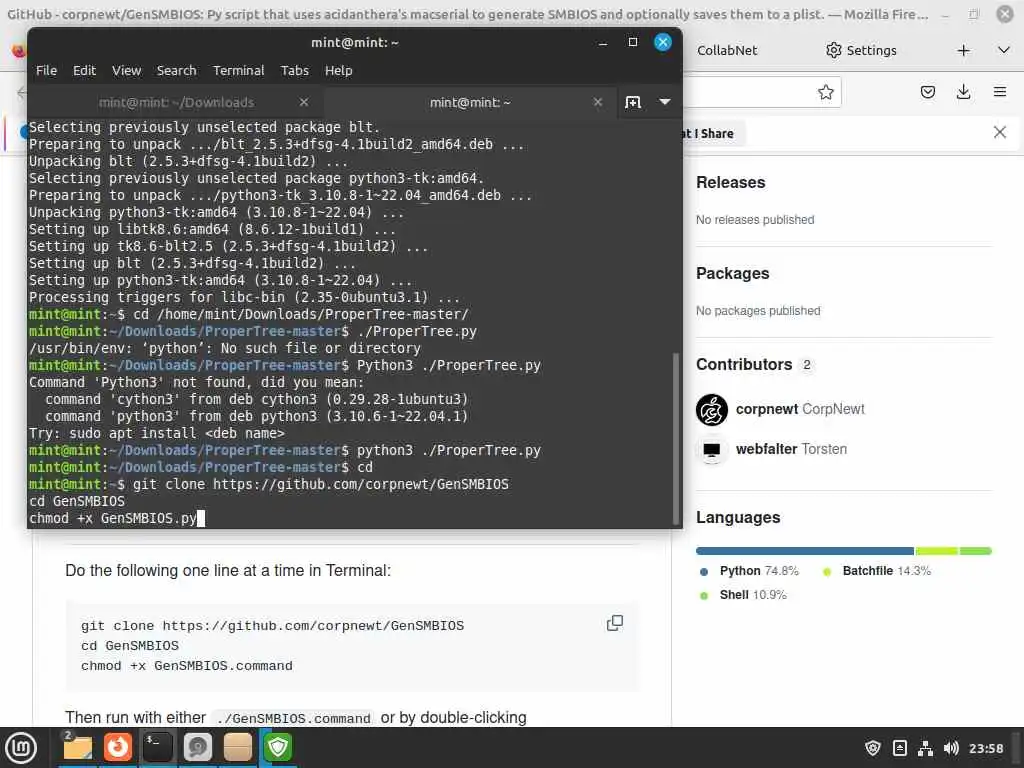
Task: Open a new Firefox tab
Action: click(963, 50)
